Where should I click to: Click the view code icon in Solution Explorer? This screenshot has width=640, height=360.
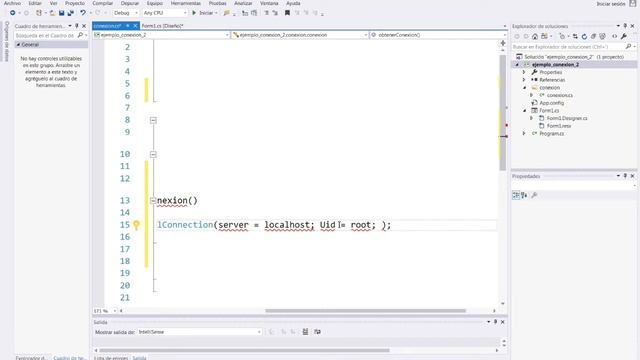pos(615,36)
